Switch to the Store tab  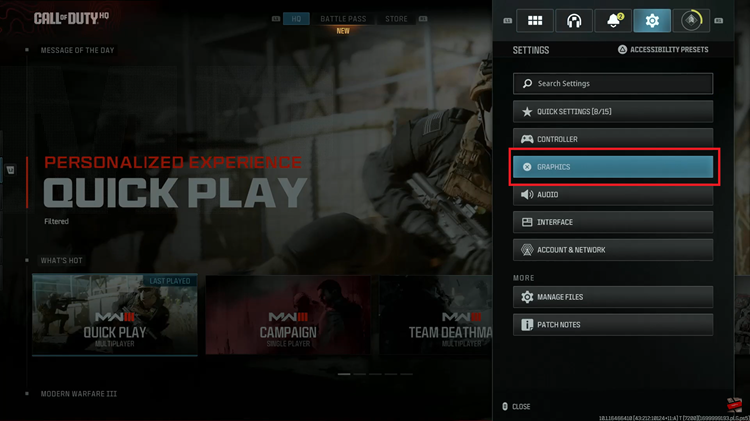(x=396, y=19)
